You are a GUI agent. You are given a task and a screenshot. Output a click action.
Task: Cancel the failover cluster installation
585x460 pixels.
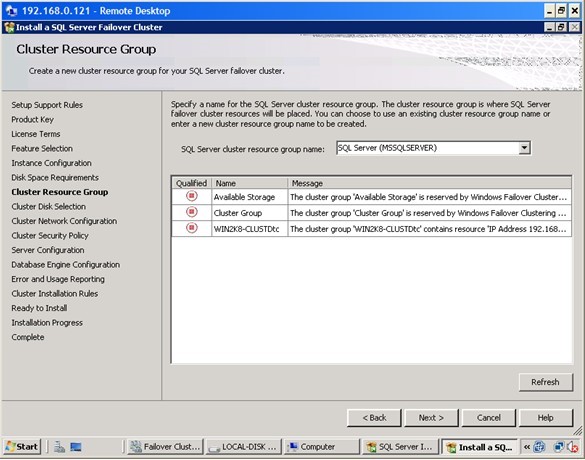tap(488, 418)
